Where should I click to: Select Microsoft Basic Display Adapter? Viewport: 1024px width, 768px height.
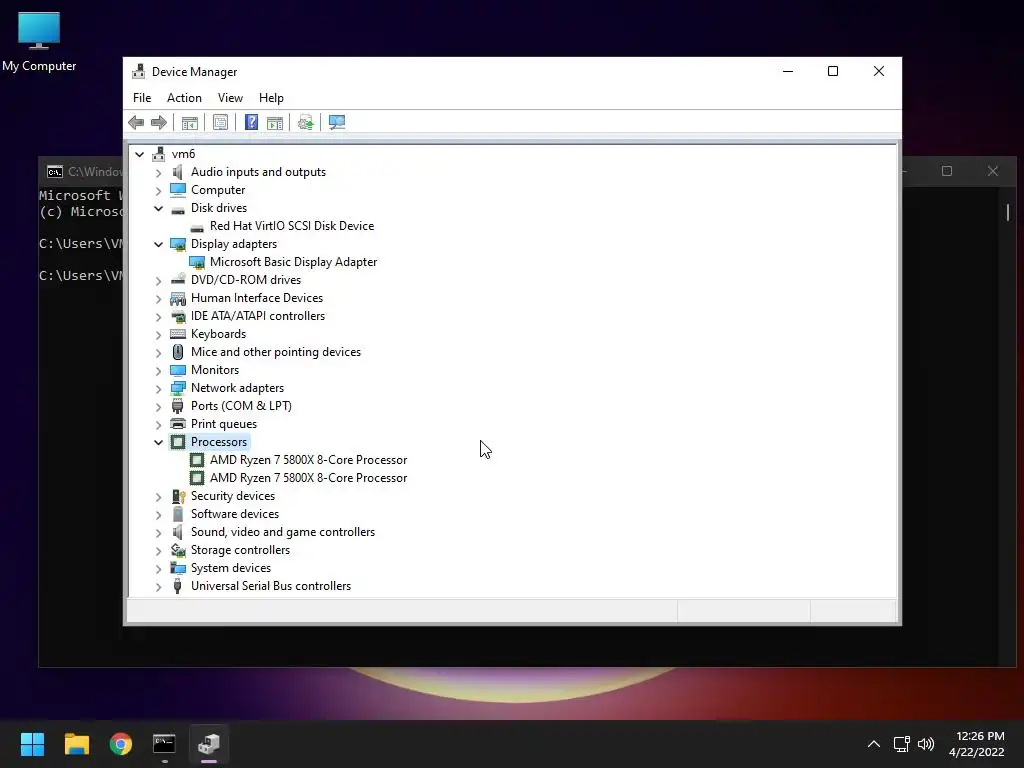pos(293,262)
